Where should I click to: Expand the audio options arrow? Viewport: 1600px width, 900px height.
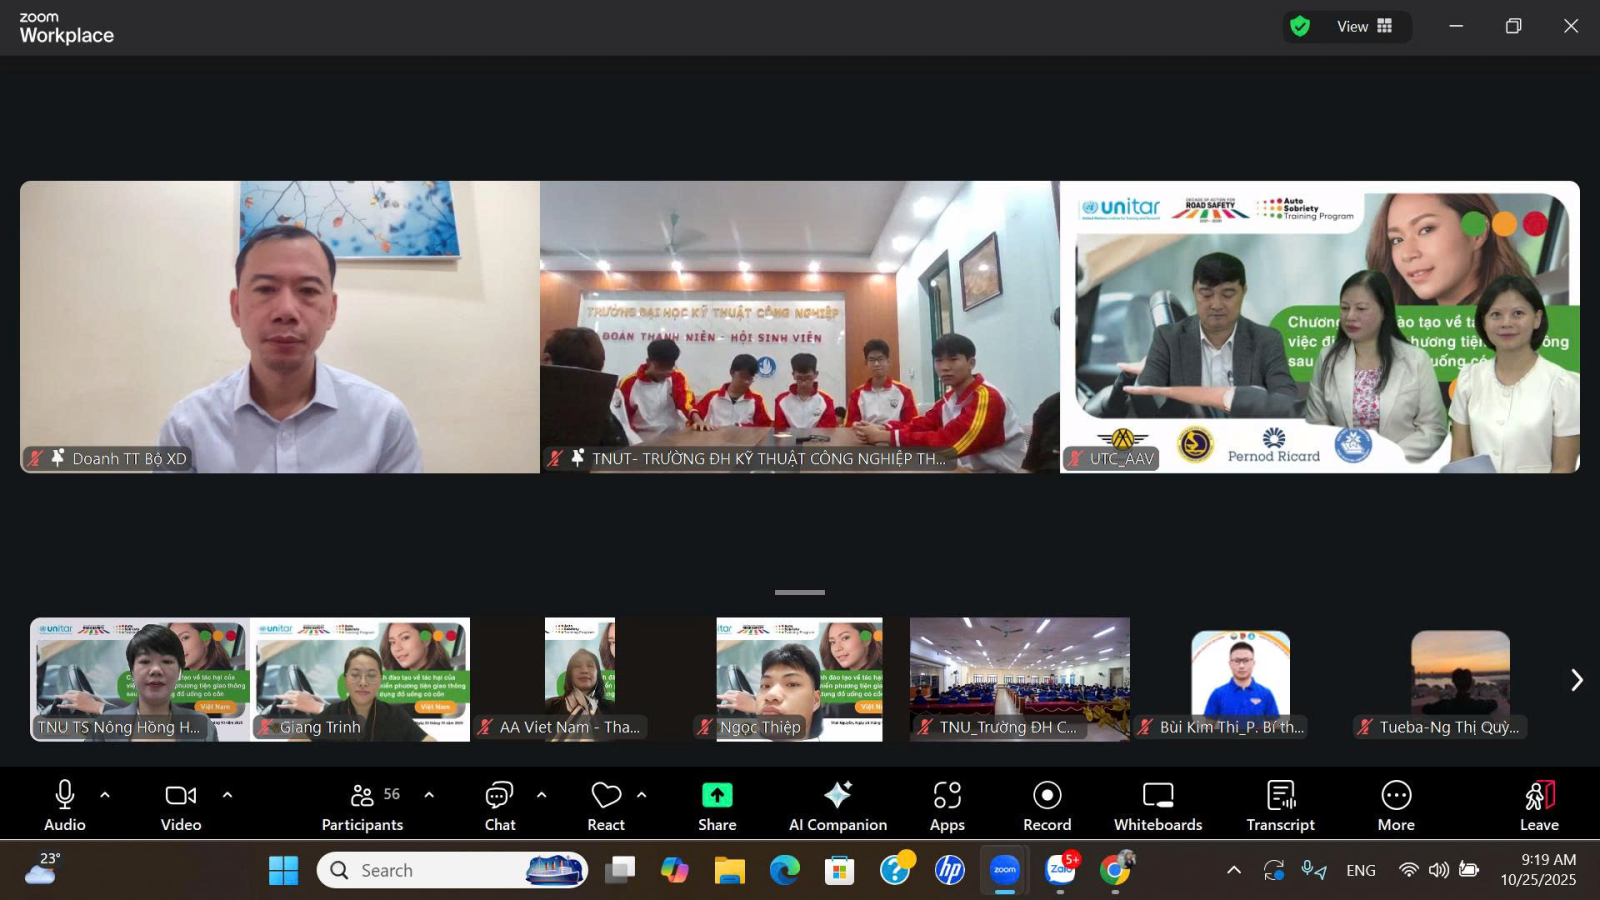tap(105, 795)
